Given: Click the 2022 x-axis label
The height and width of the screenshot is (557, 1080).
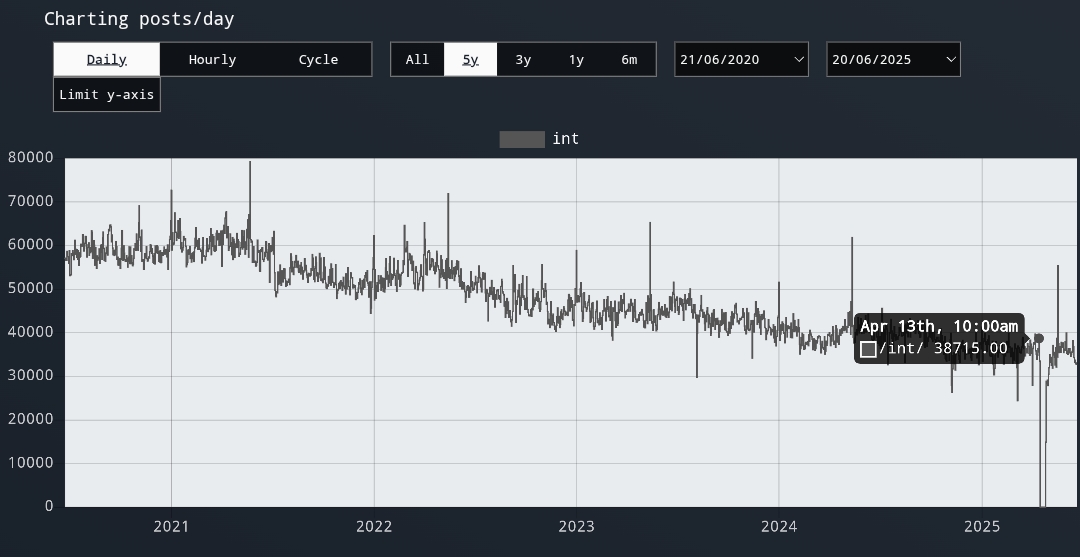Looking at the screenshot, I should (x=374, y=527).
